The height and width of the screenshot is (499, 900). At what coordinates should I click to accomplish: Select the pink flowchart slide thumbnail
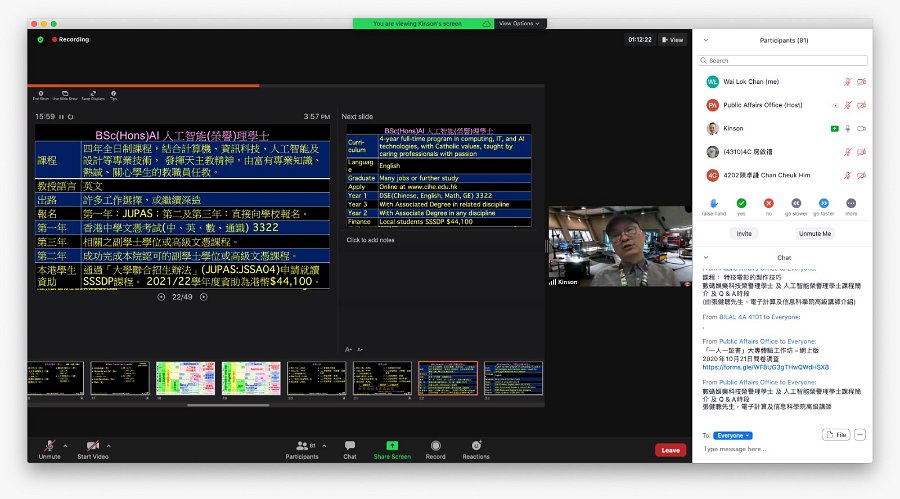tap(185, 378)
